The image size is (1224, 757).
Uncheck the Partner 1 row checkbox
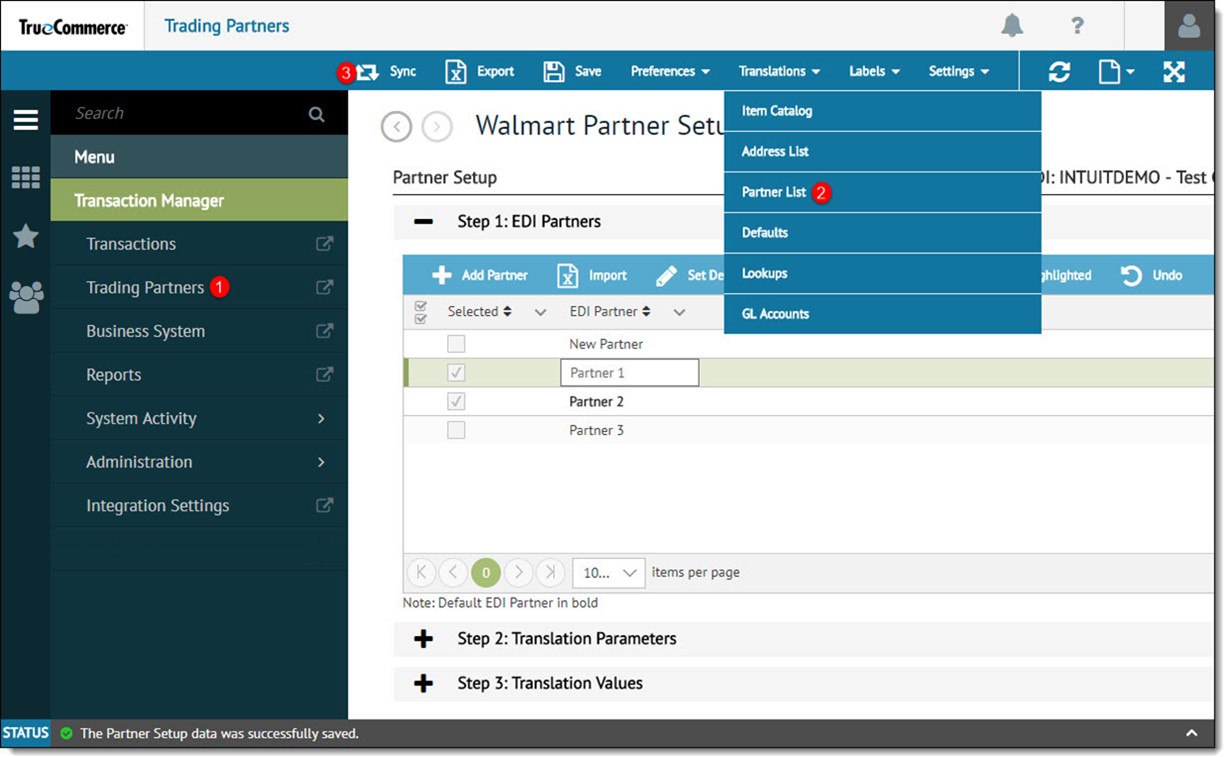456,373
